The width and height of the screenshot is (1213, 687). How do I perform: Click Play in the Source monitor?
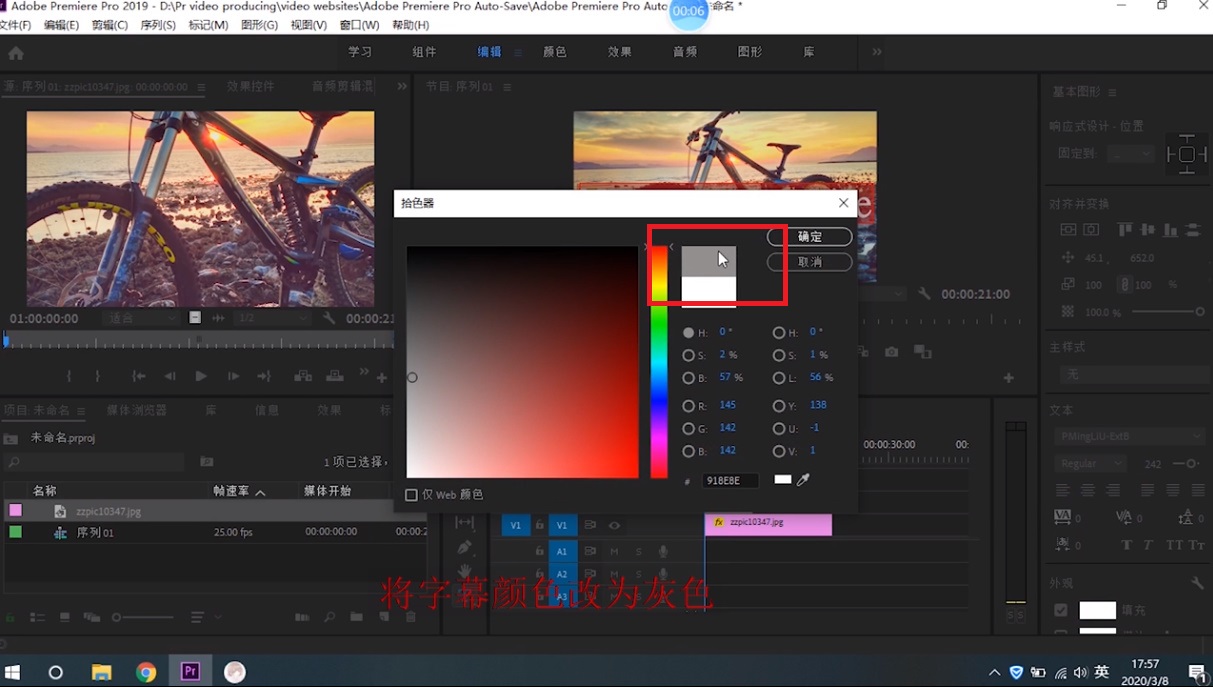coord(201,376)
